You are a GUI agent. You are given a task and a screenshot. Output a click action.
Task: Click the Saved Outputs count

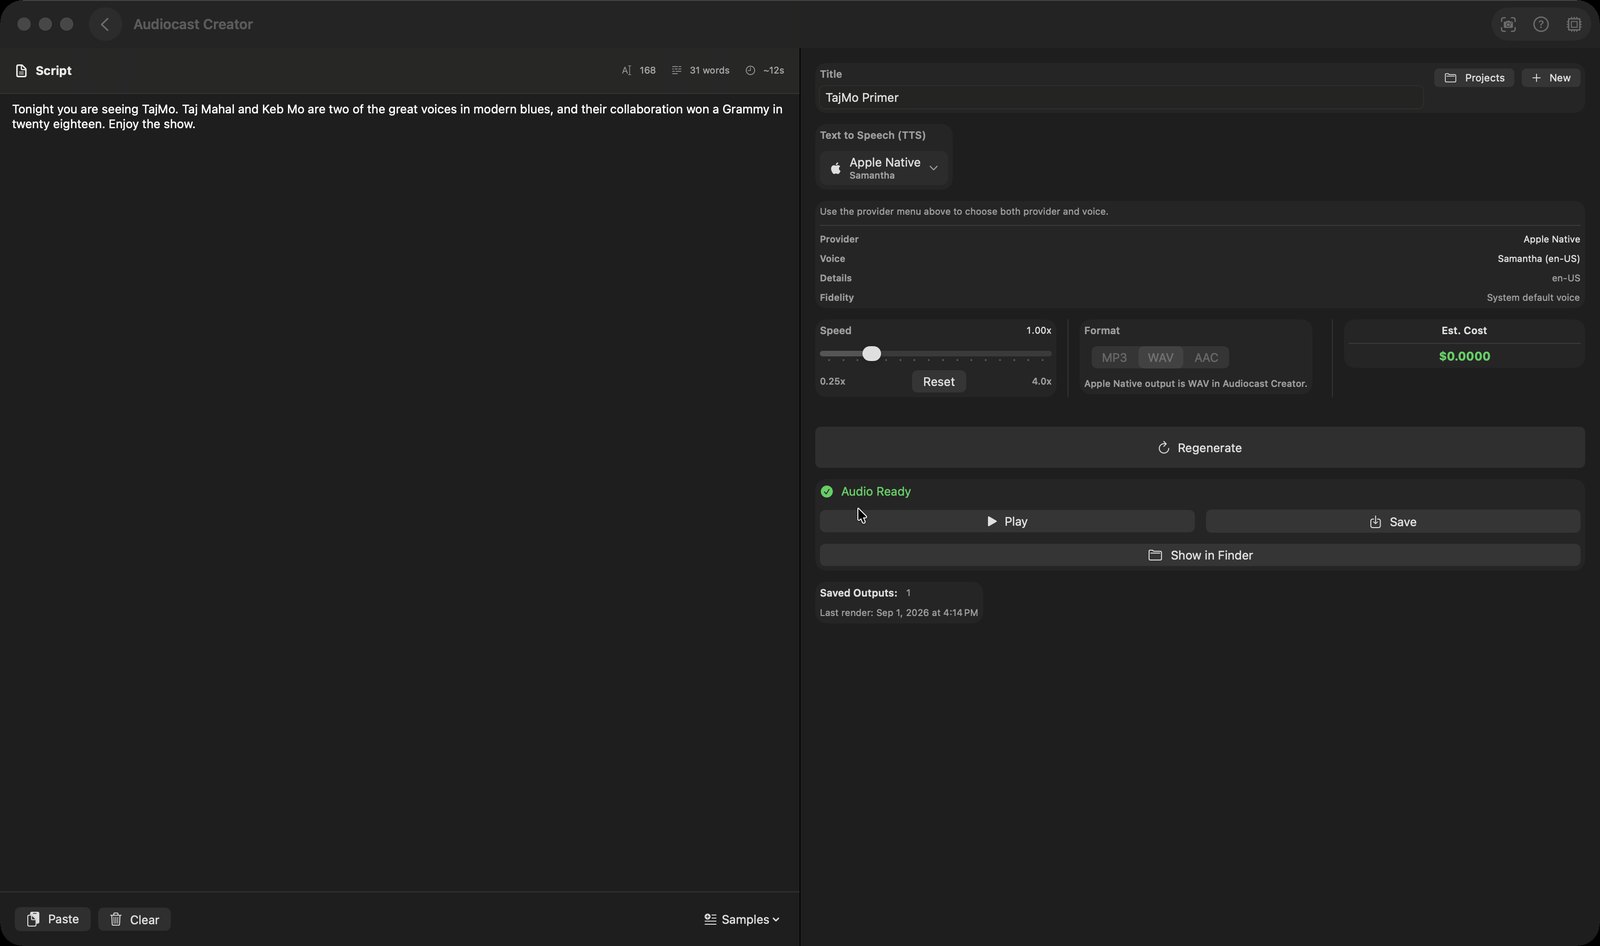point(908,593)
